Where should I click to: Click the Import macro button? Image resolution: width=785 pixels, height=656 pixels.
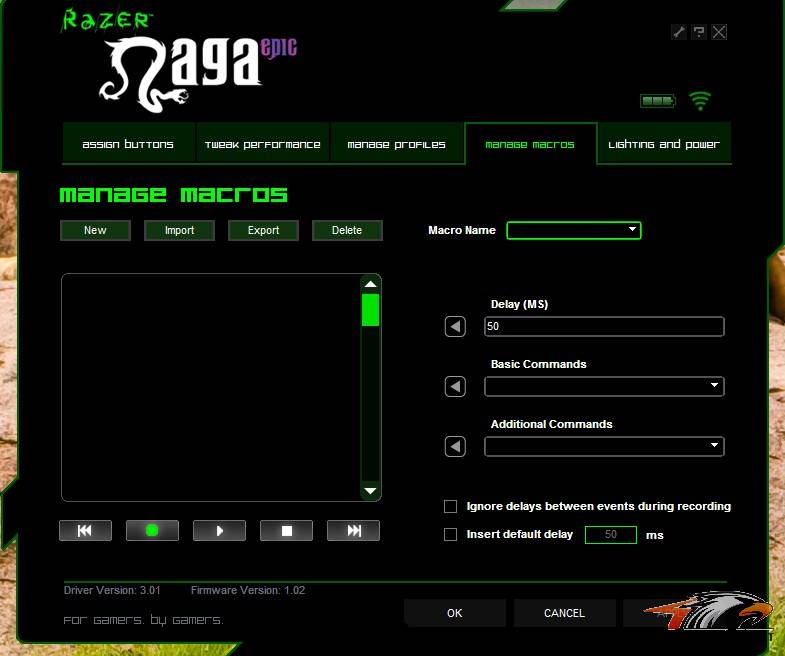pos(179,230)
